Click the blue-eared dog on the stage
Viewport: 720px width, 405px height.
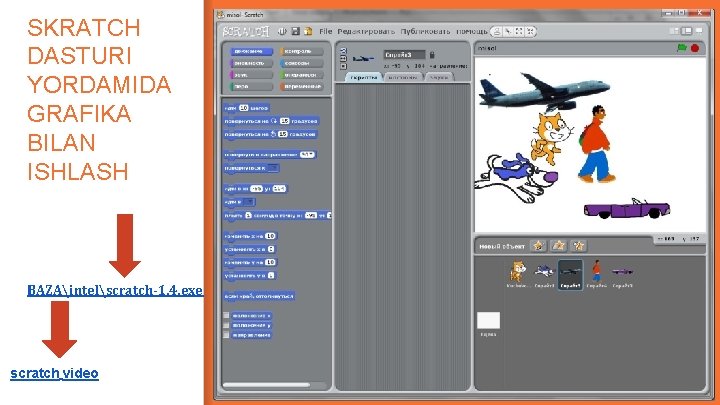516,178
